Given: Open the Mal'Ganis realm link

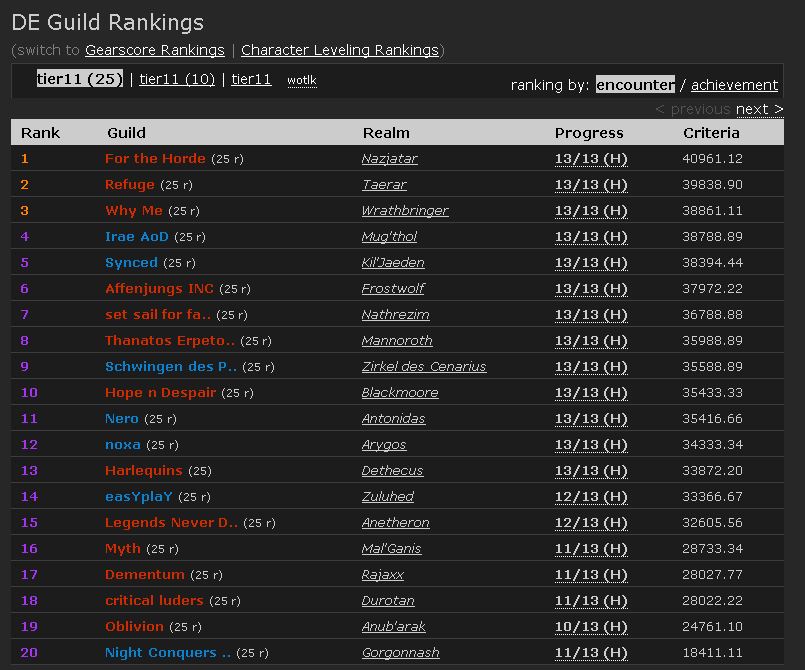Looking at the screenshot, I should (391, 549).
